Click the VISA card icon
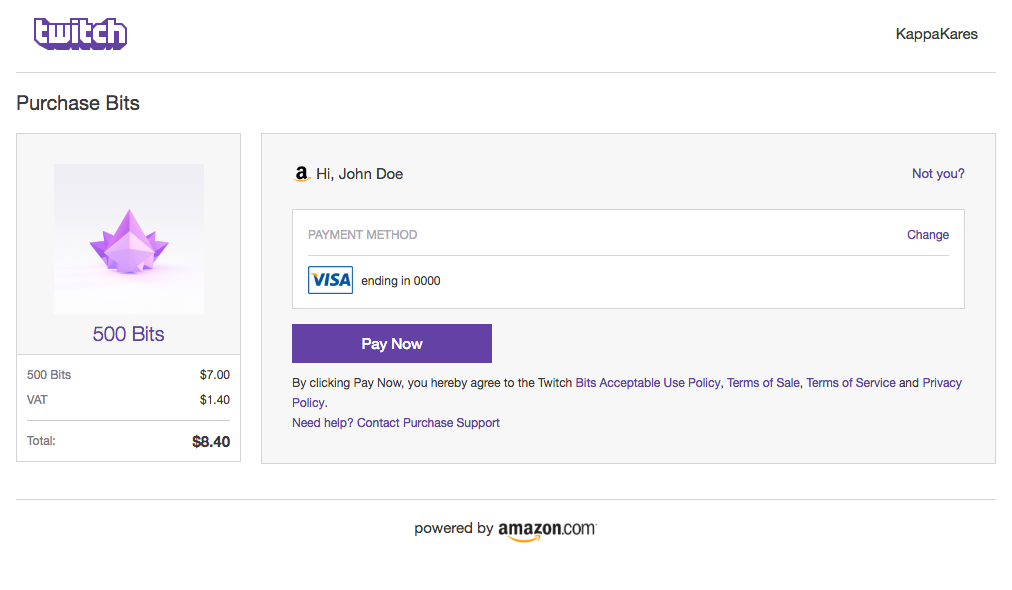The height and width of the screenshot is (590, 1012). 330,280
